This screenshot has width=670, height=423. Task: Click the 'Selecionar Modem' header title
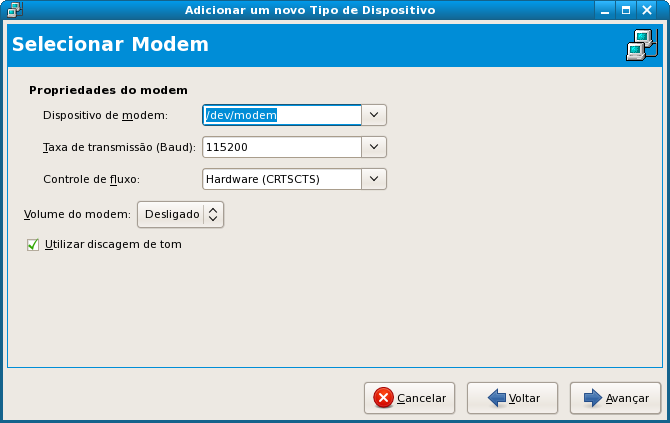point(110,44)
